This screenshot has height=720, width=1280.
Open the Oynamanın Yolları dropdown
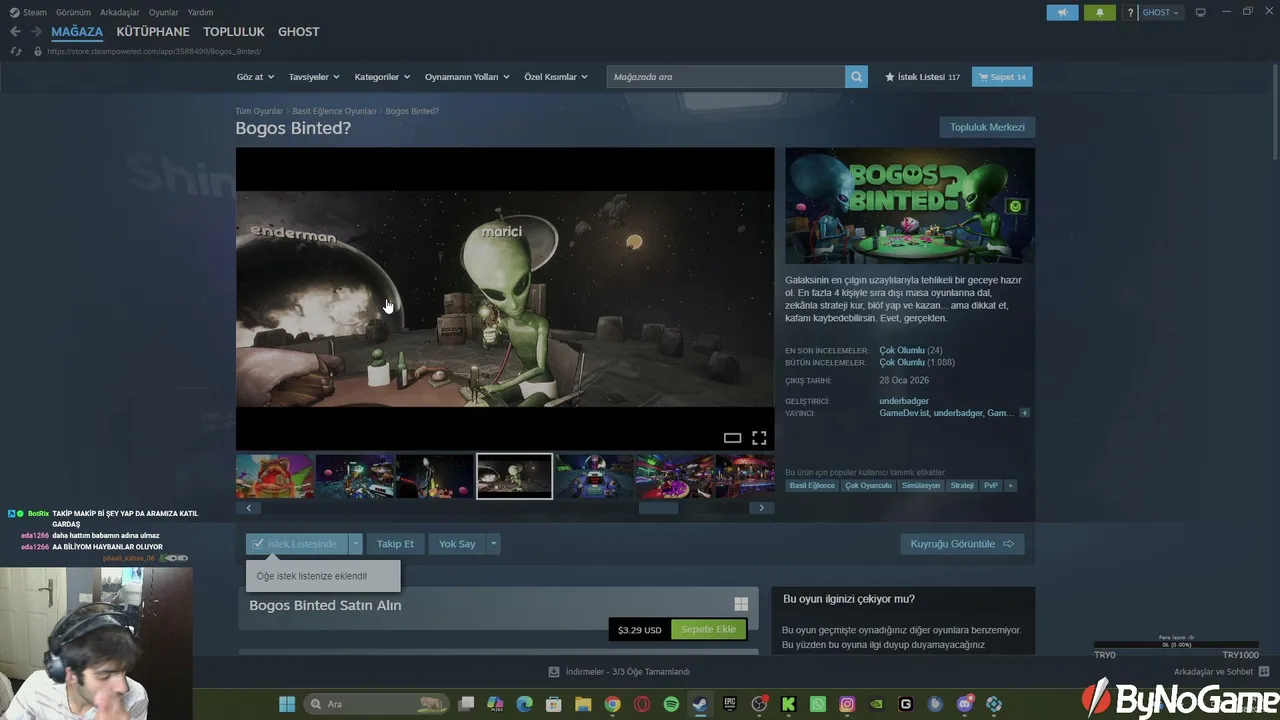(x=467, y=77)
